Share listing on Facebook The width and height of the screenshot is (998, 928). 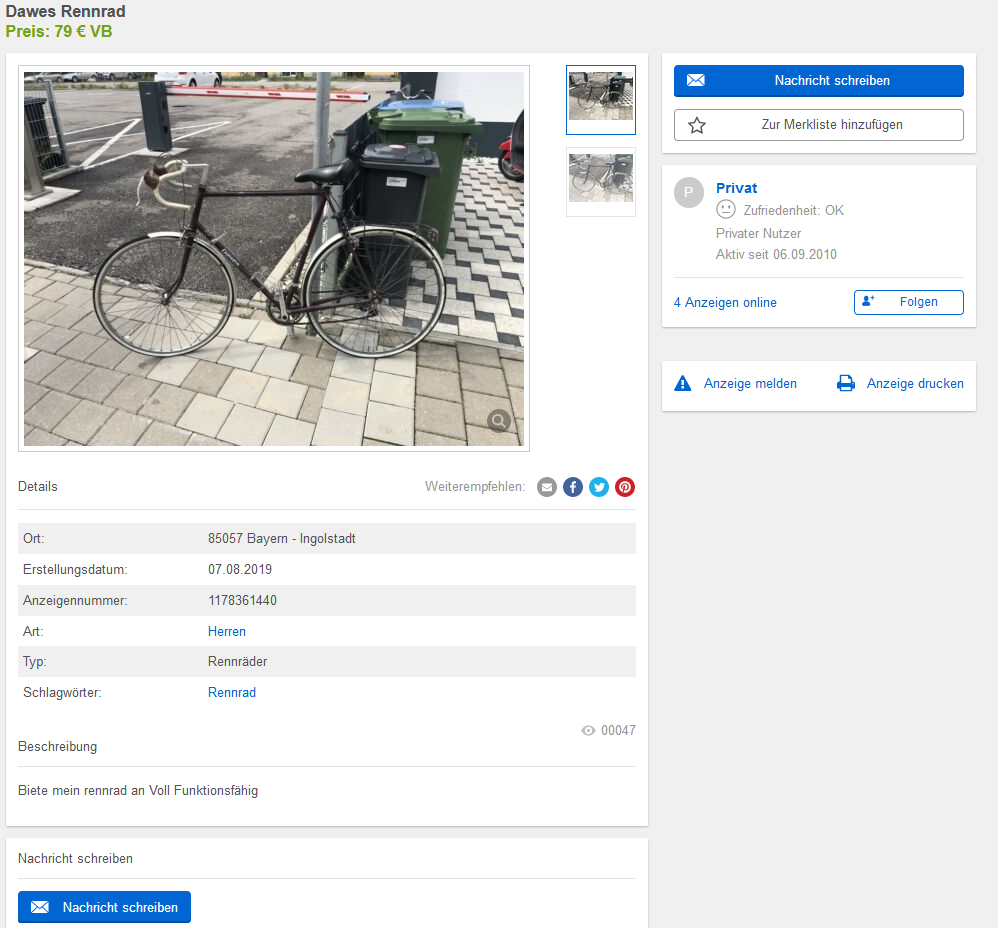pyautogui.click(x=573, y=487)
